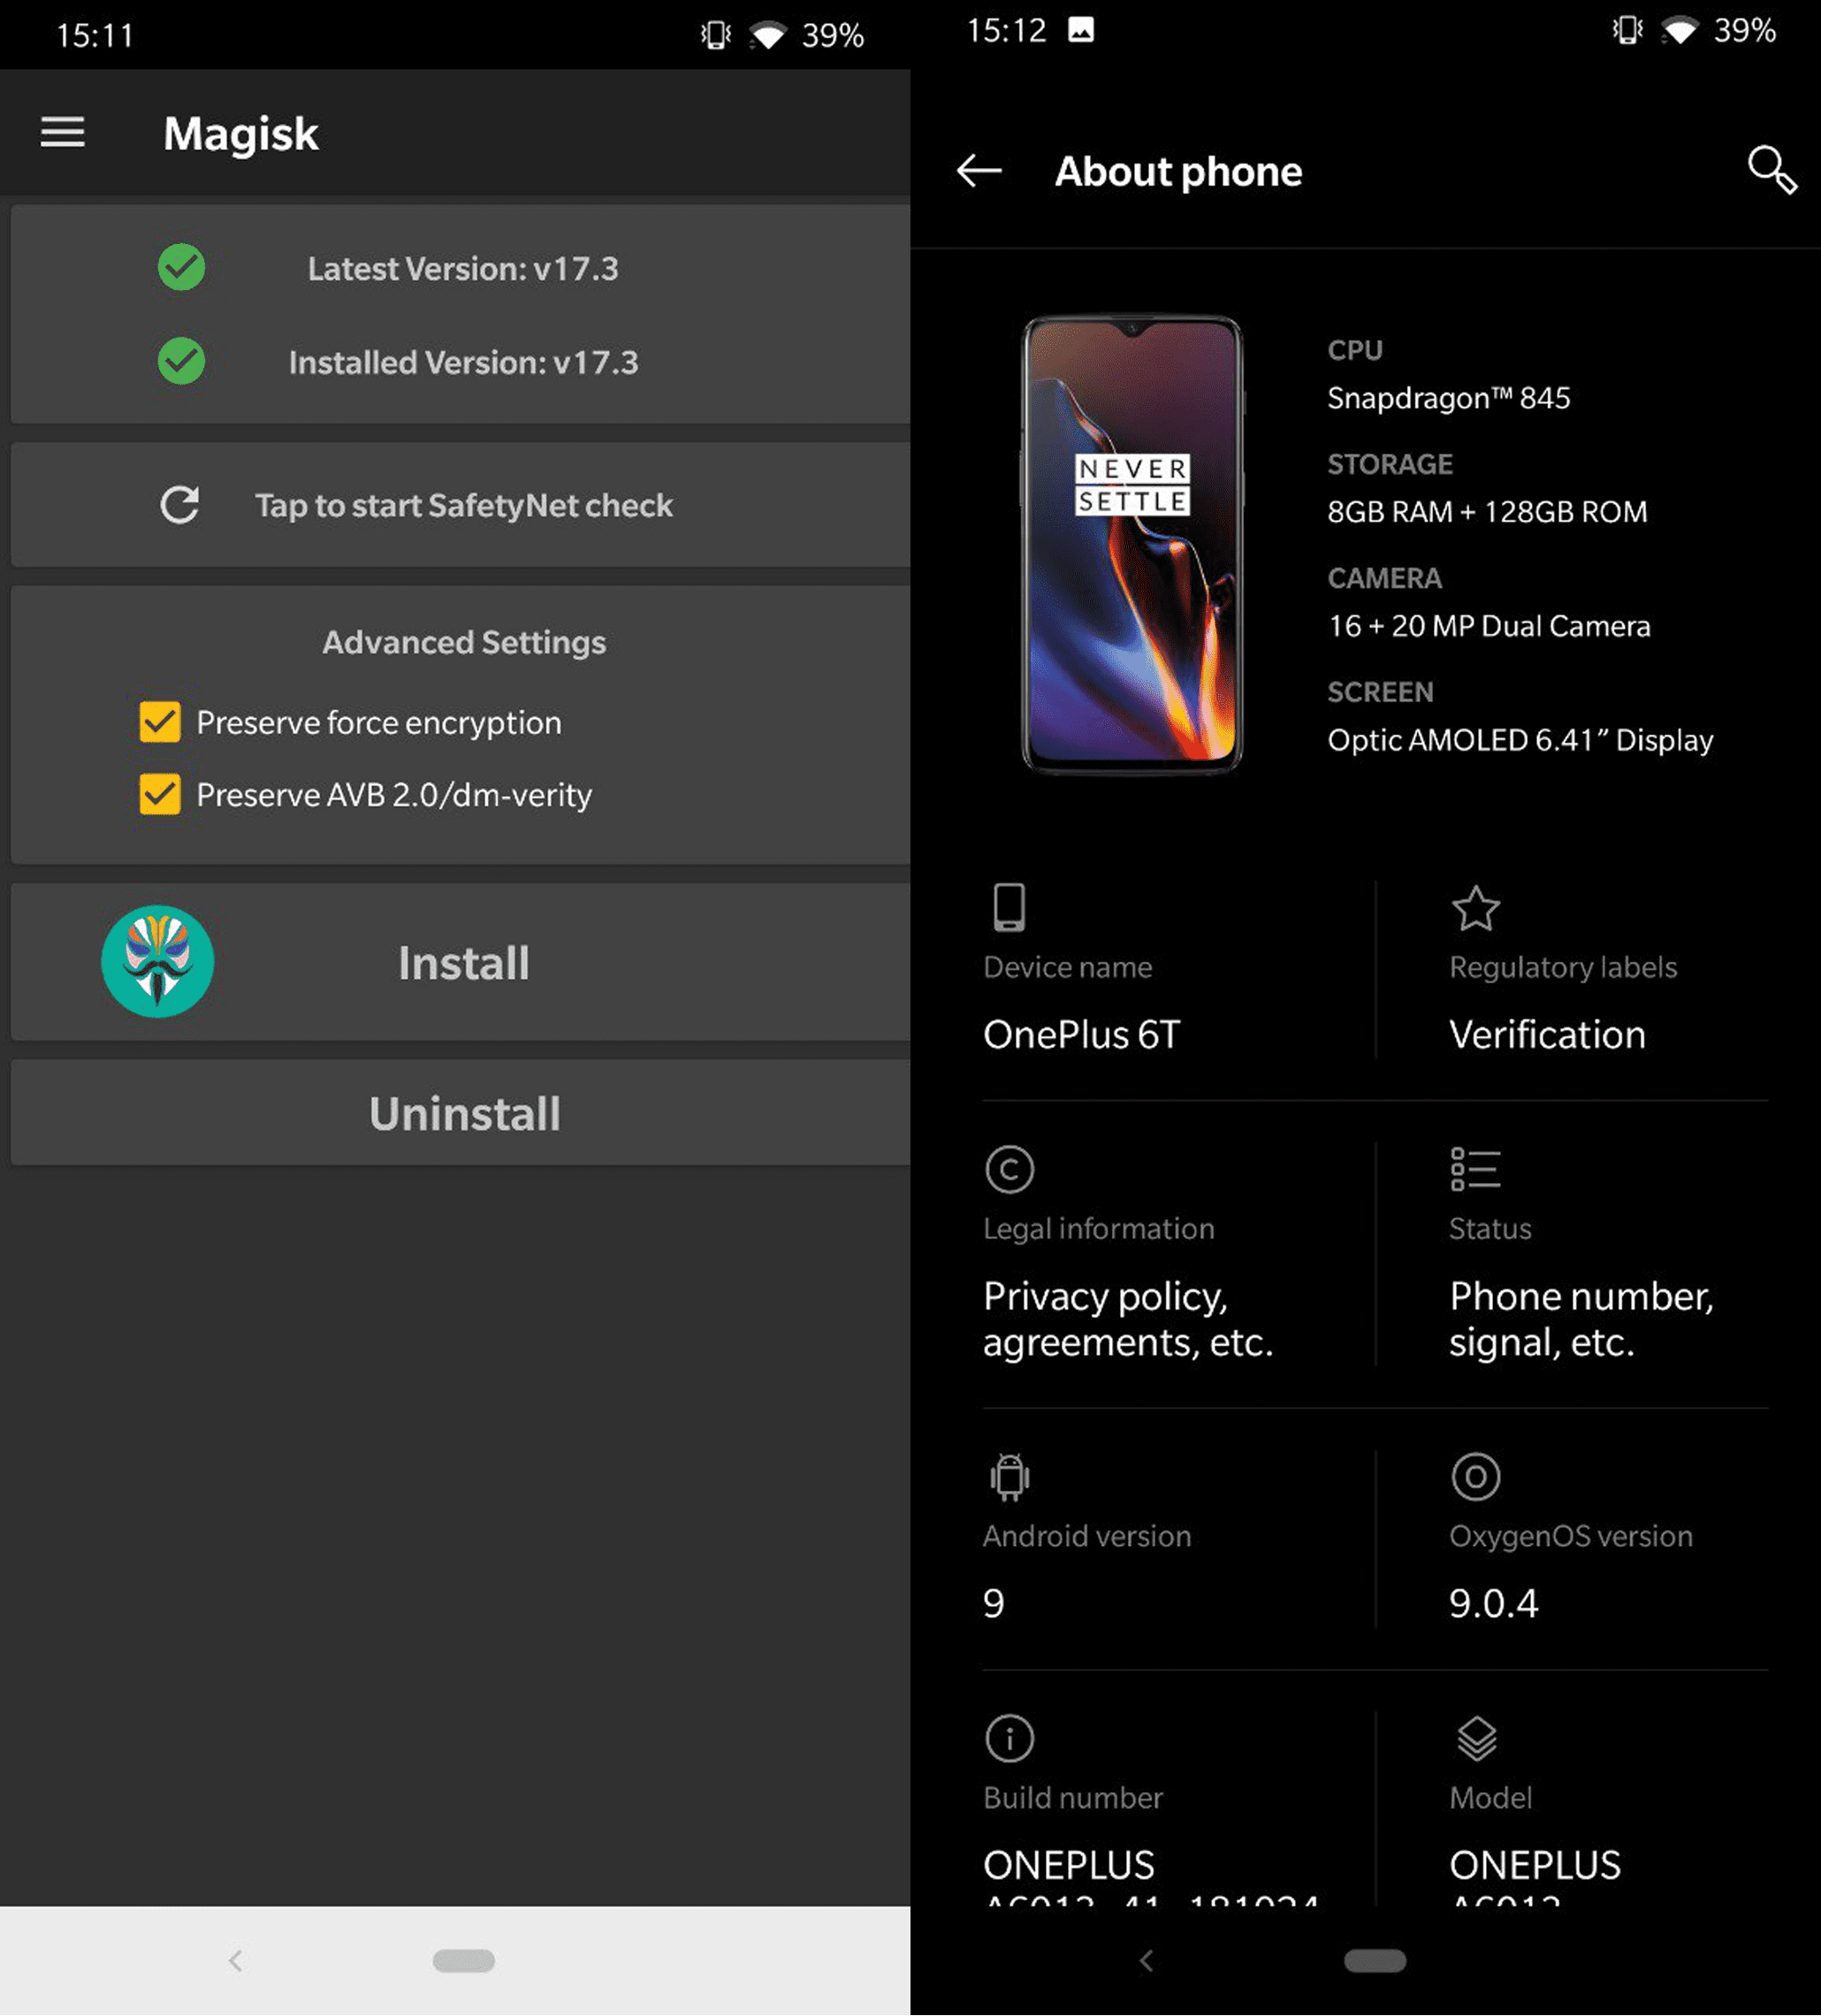Viewport: 1821px width, 2016px height.
Task: Click the search magnifier in About phone
Action: [1770, 170]
